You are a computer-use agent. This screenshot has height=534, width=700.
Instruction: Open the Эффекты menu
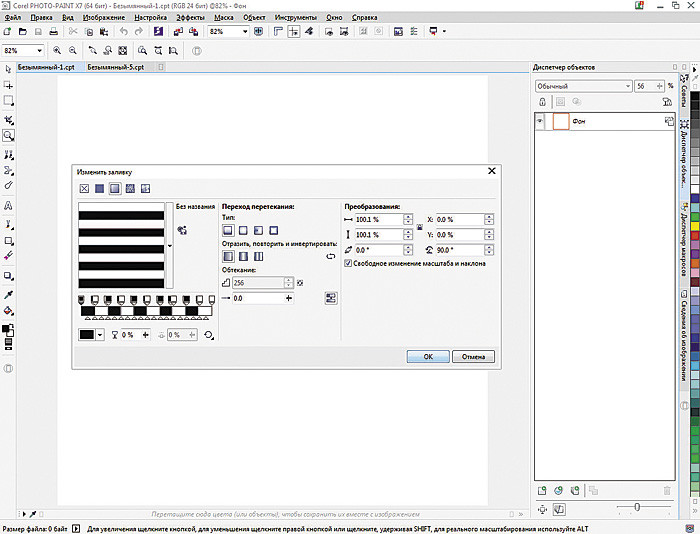point(189,18)
